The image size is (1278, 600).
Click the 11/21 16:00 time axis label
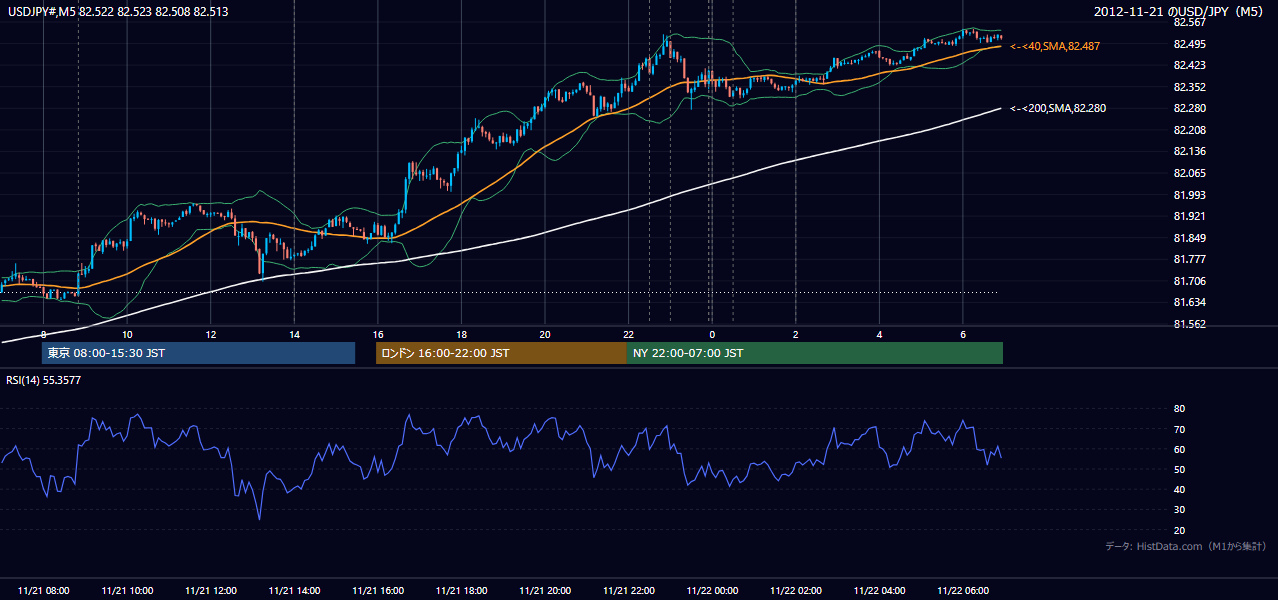pos(378,591)
